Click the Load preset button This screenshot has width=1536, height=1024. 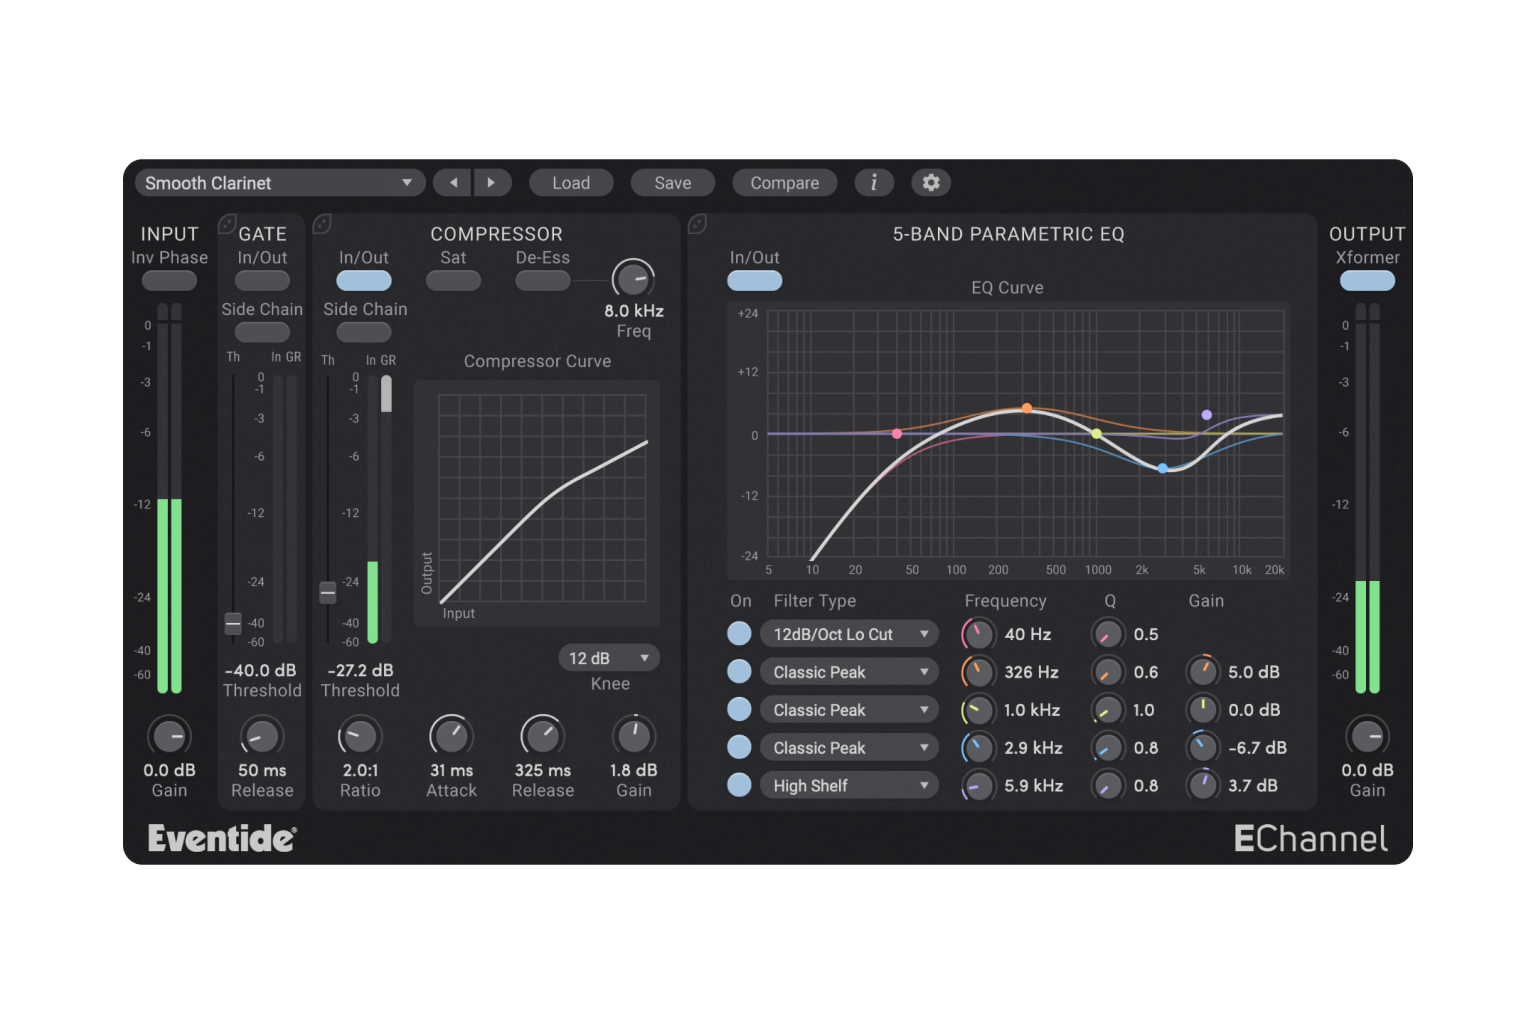(x=570, y=182)
